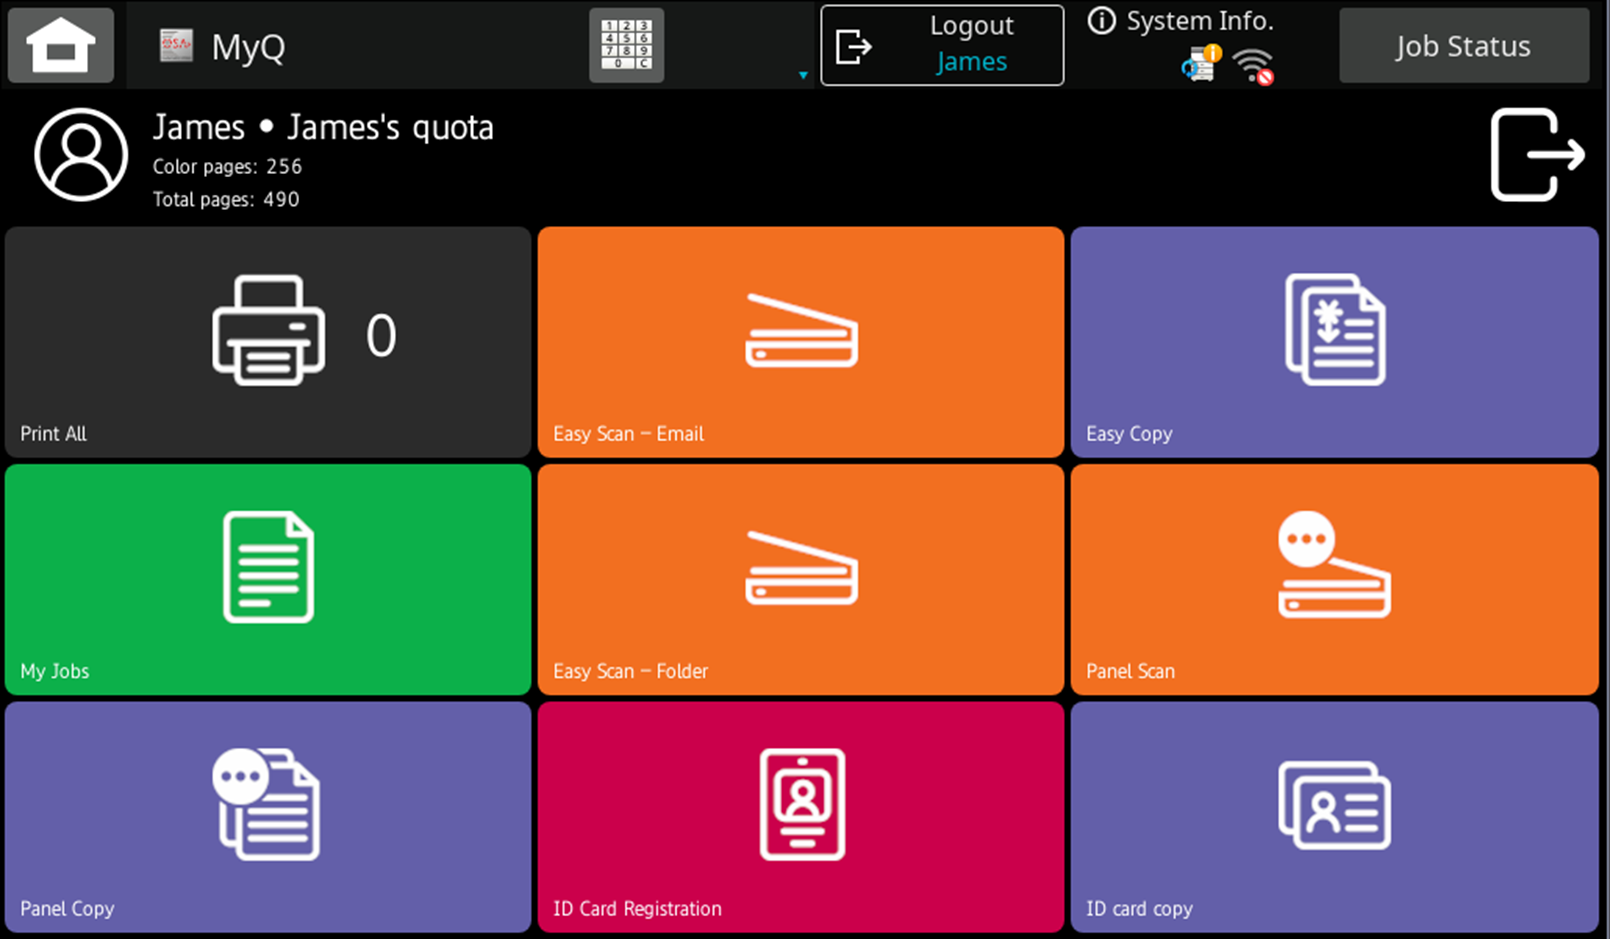The height and width of the screenshot is (939, 1610).
Task: Tap the Home icon in the top bar
Action: pyautogui.click(x=61, y=46)
